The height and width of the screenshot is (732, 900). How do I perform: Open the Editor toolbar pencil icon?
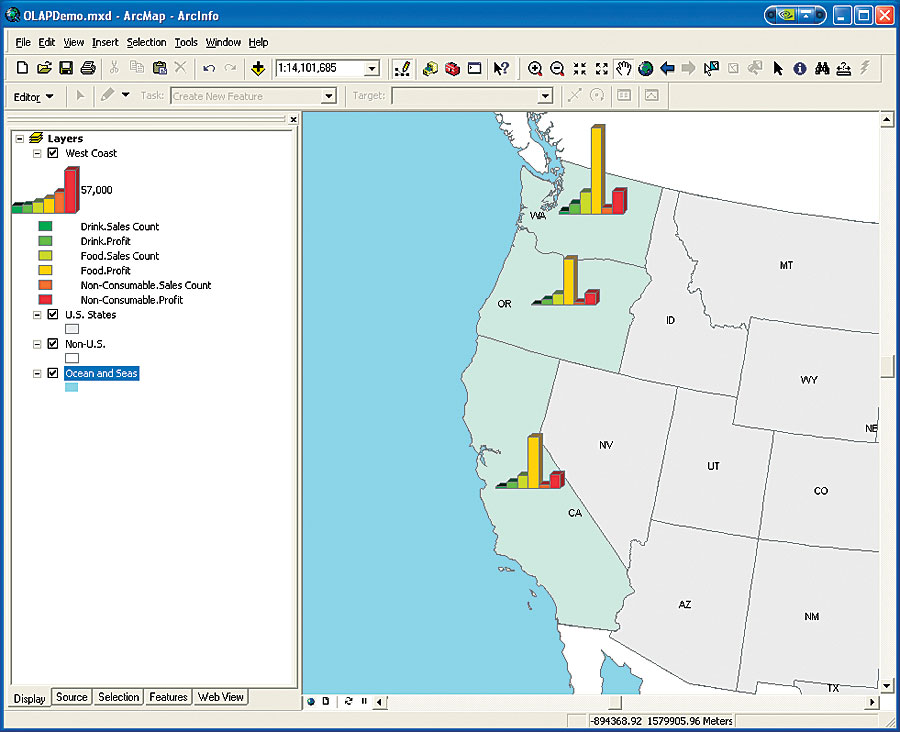pos(402,68)
